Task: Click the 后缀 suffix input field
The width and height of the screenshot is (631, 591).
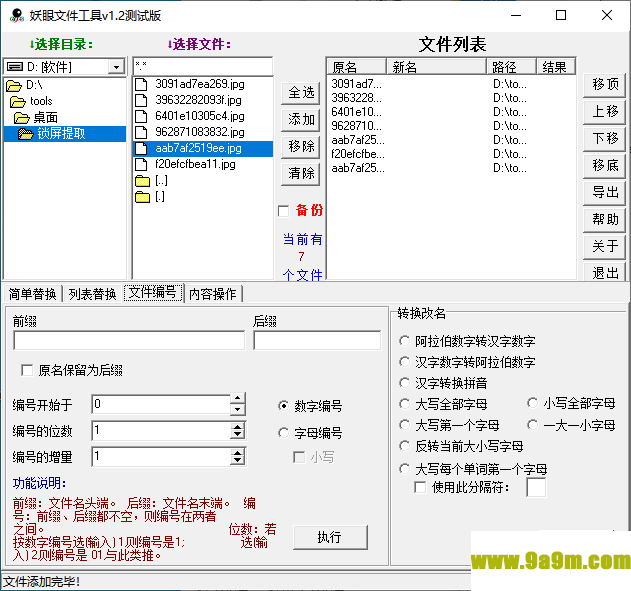Action: tap(317, 340)
